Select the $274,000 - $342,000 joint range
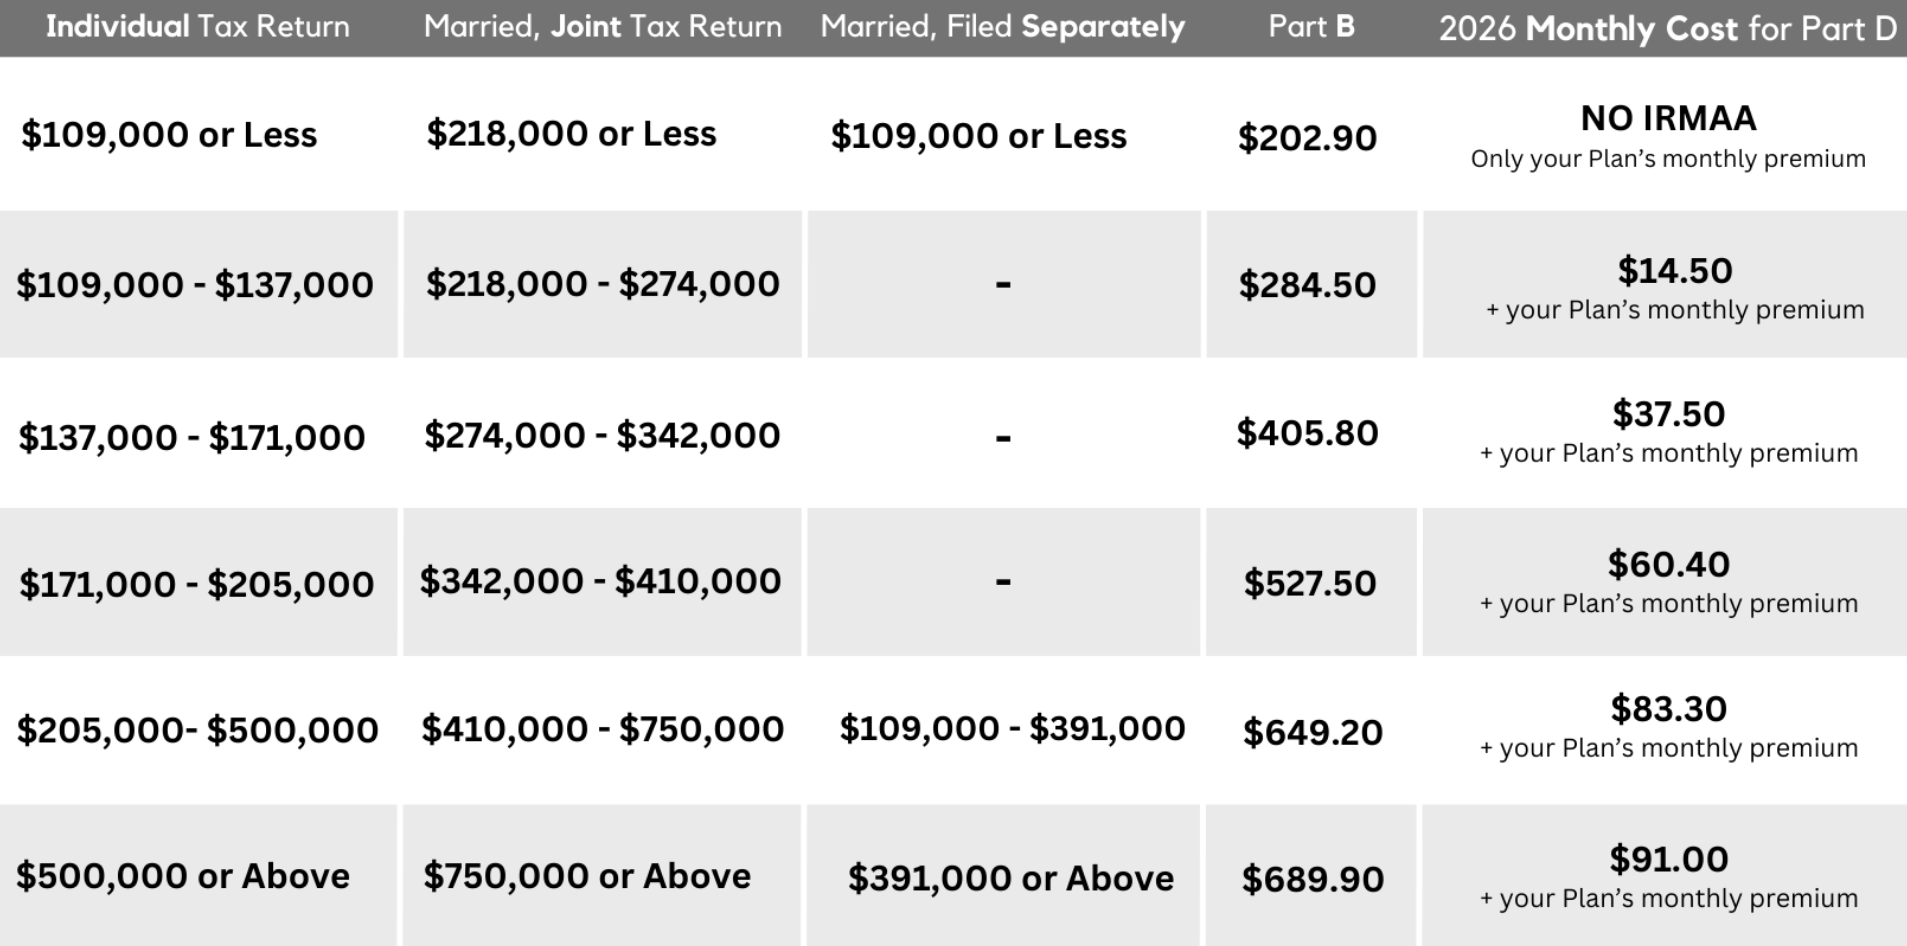 (x=602, y=435)
